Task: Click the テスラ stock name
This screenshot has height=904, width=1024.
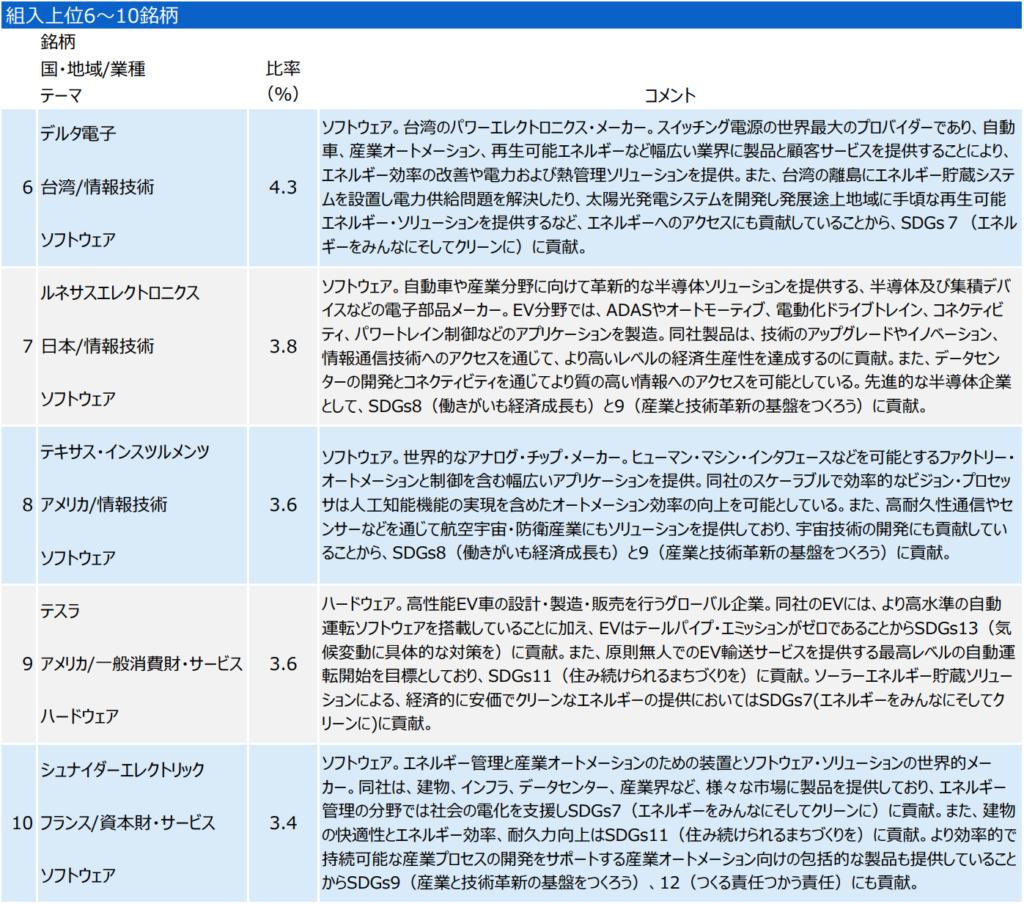Action: coord(60,611)
